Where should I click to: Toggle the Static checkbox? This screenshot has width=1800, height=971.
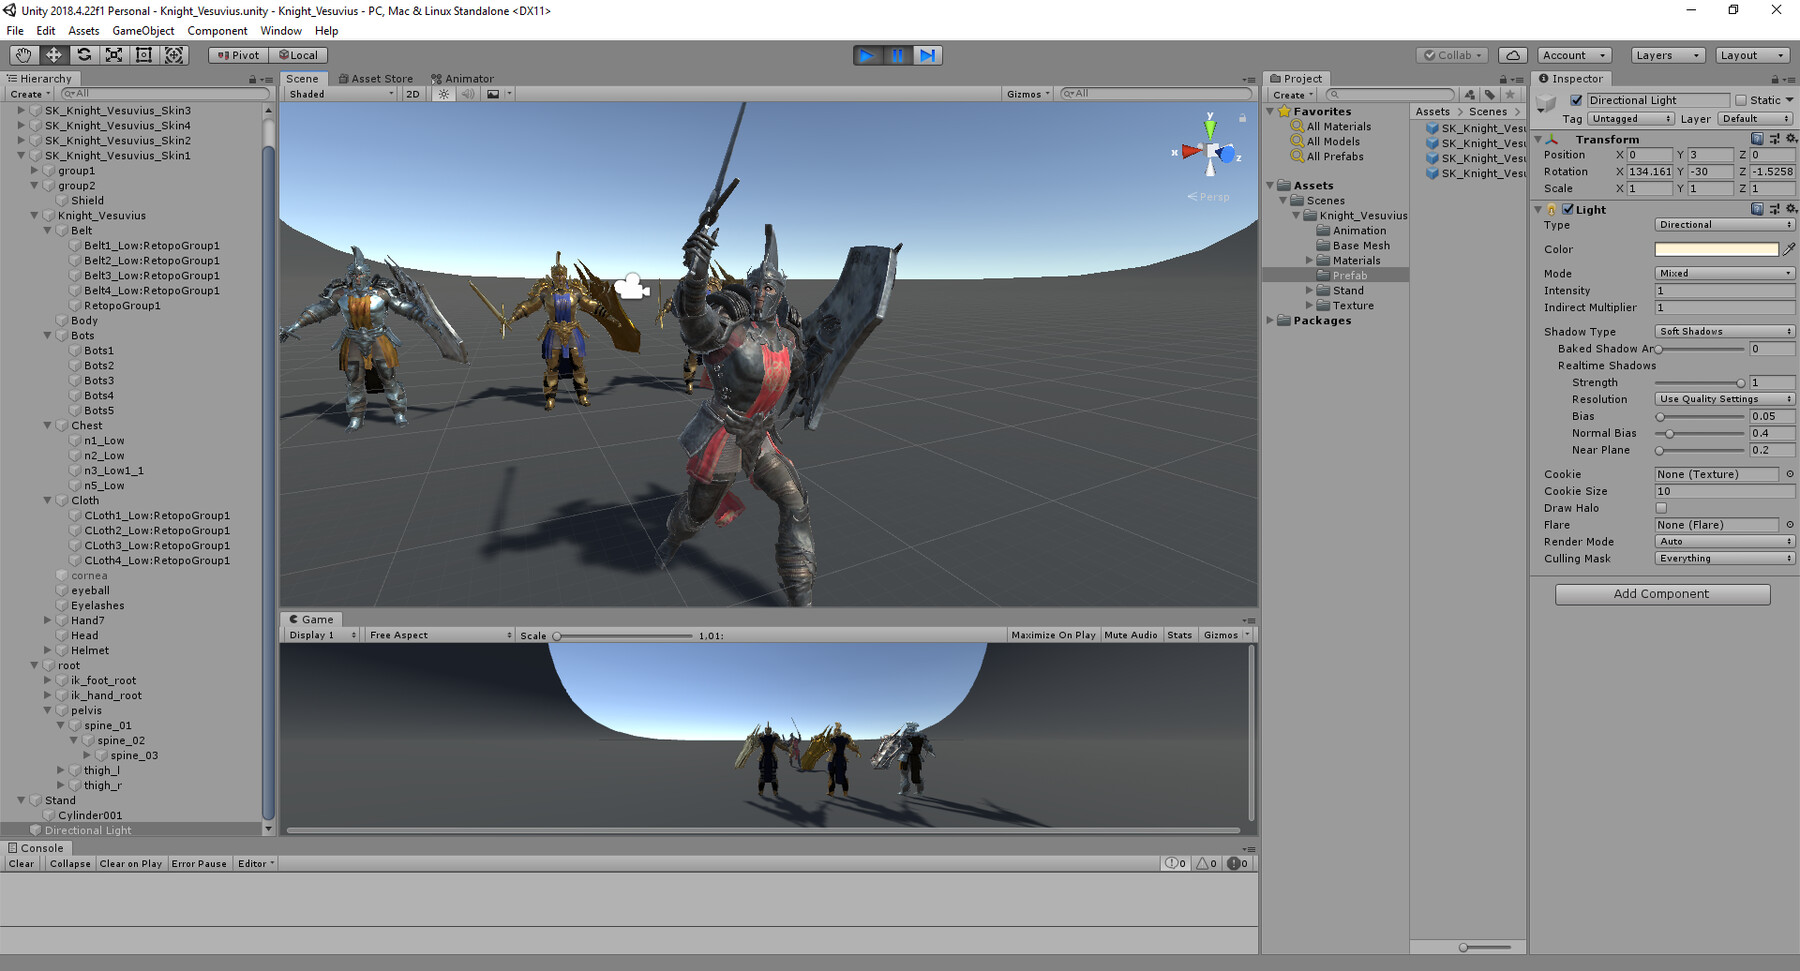pos(1741,100)
